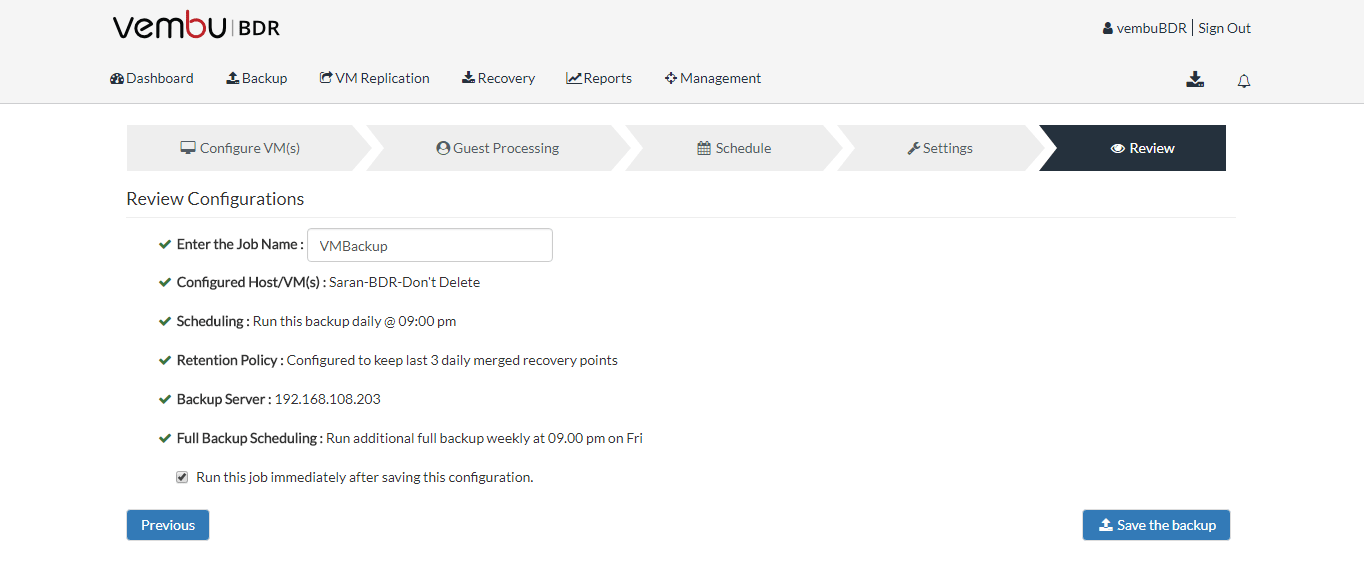The image size is (1364, 571).
Task: Click the calendar icon on Schedule step
Action: coord(704,148)
